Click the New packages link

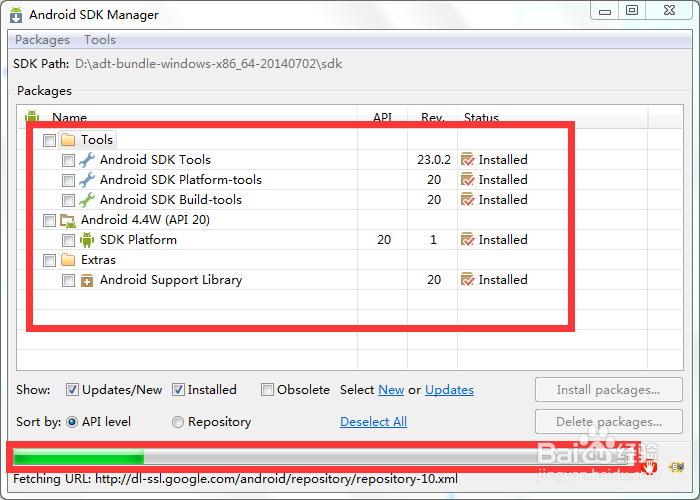(x=391, y=390)
